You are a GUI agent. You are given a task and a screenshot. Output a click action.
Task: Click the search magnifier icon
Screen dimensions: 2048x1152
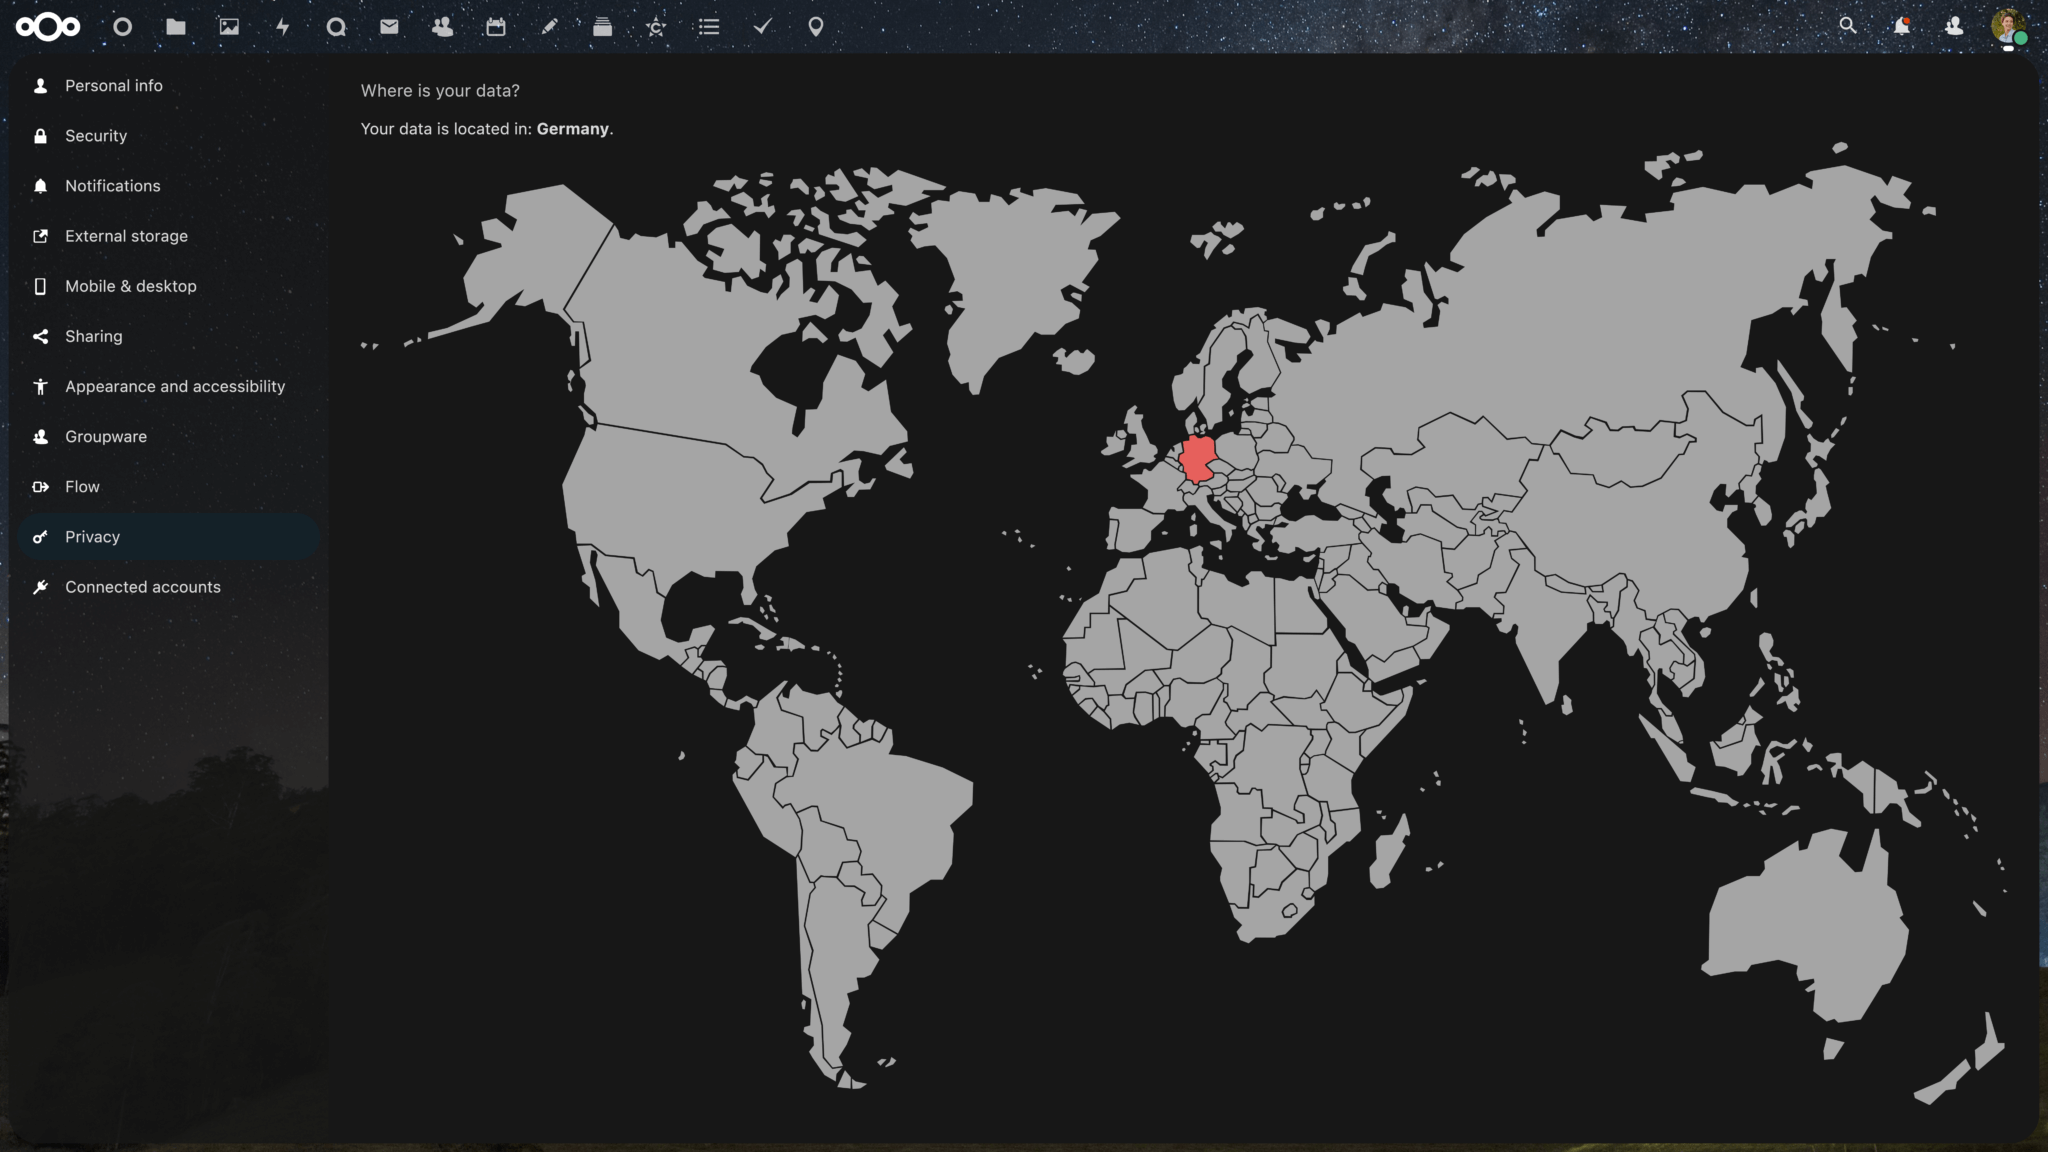[1848, 26]
